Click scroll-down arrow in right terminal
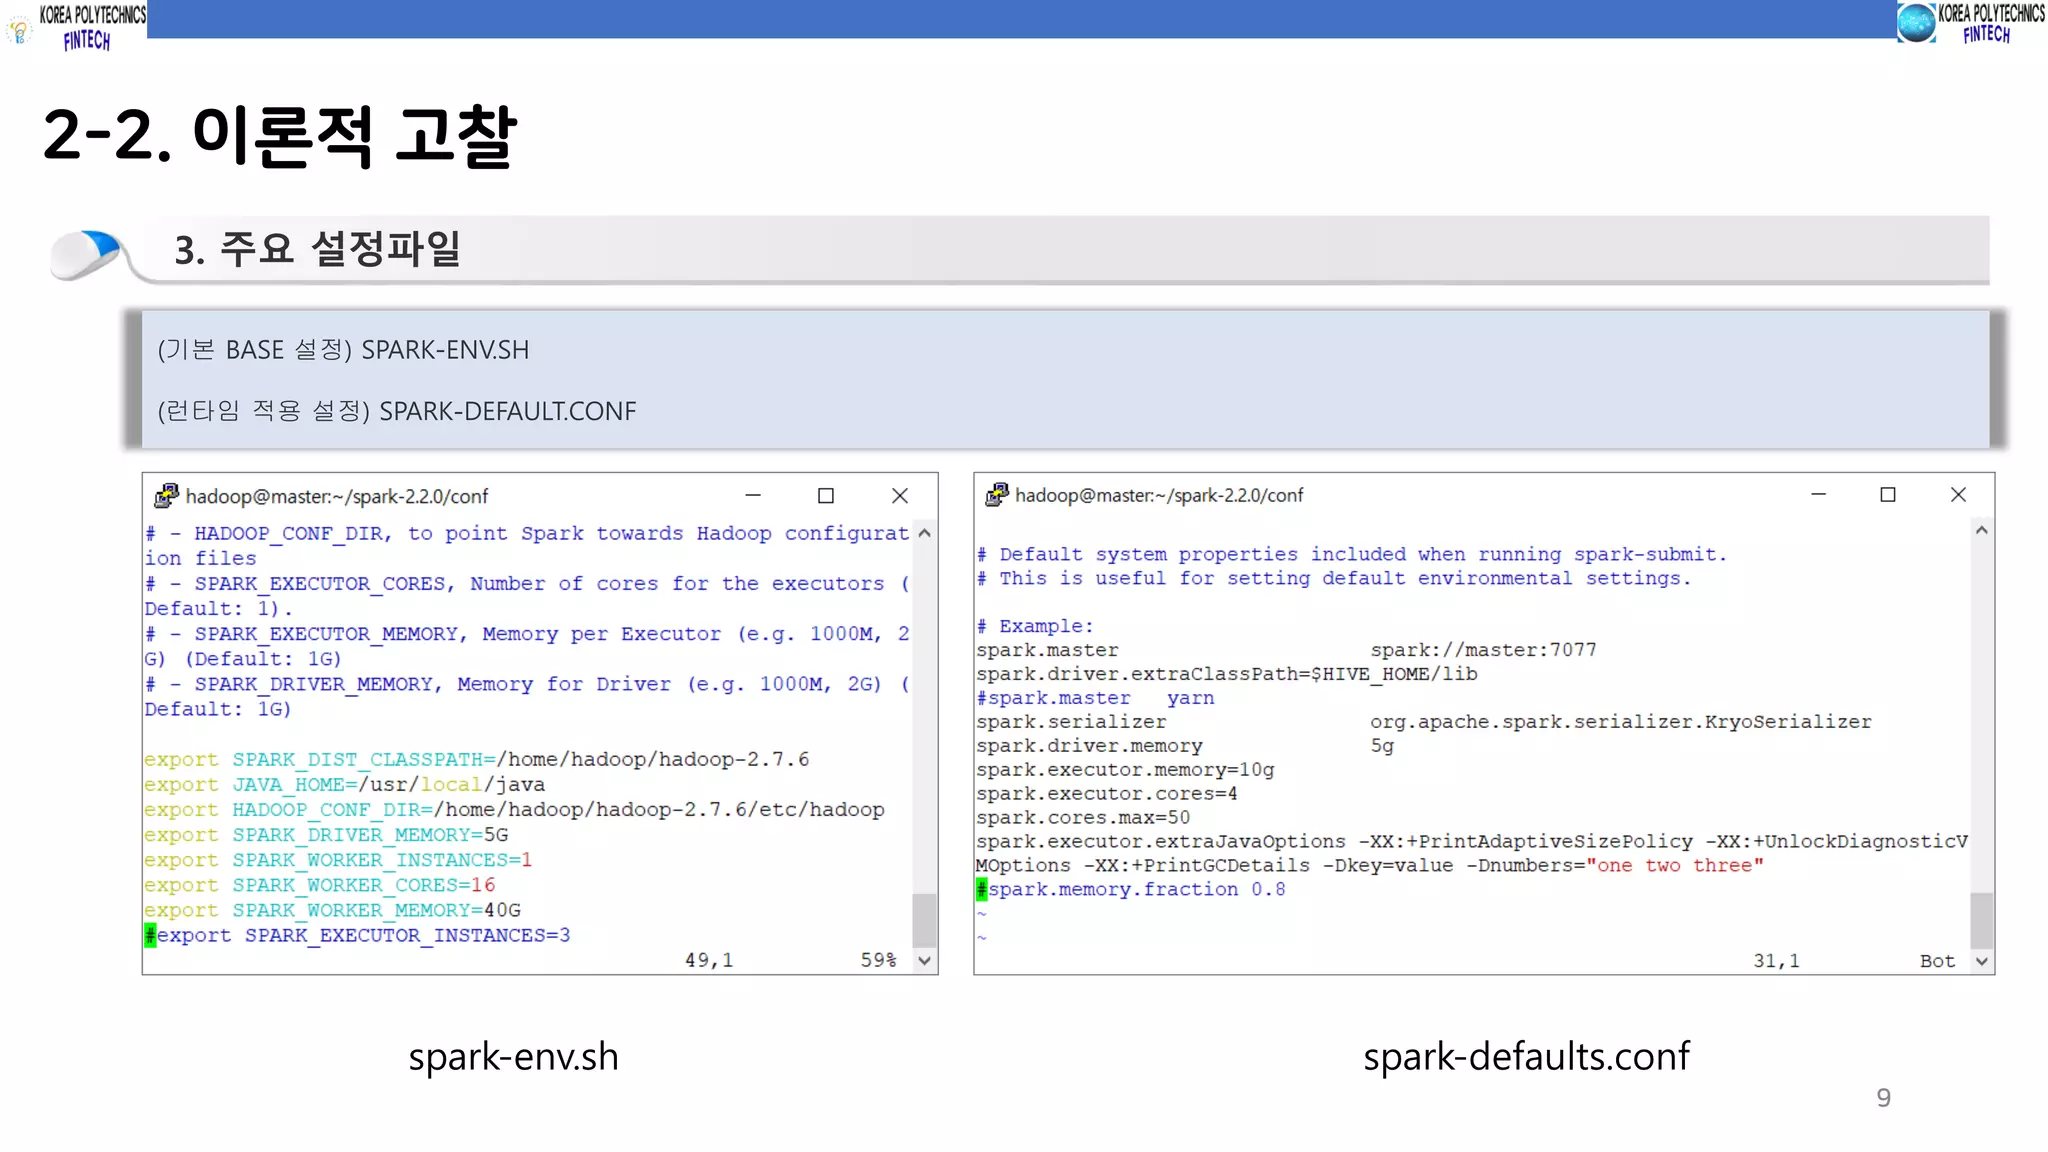Image resolution: width=2048 pixels, height=1152 pixels. tap(1981, 961)
